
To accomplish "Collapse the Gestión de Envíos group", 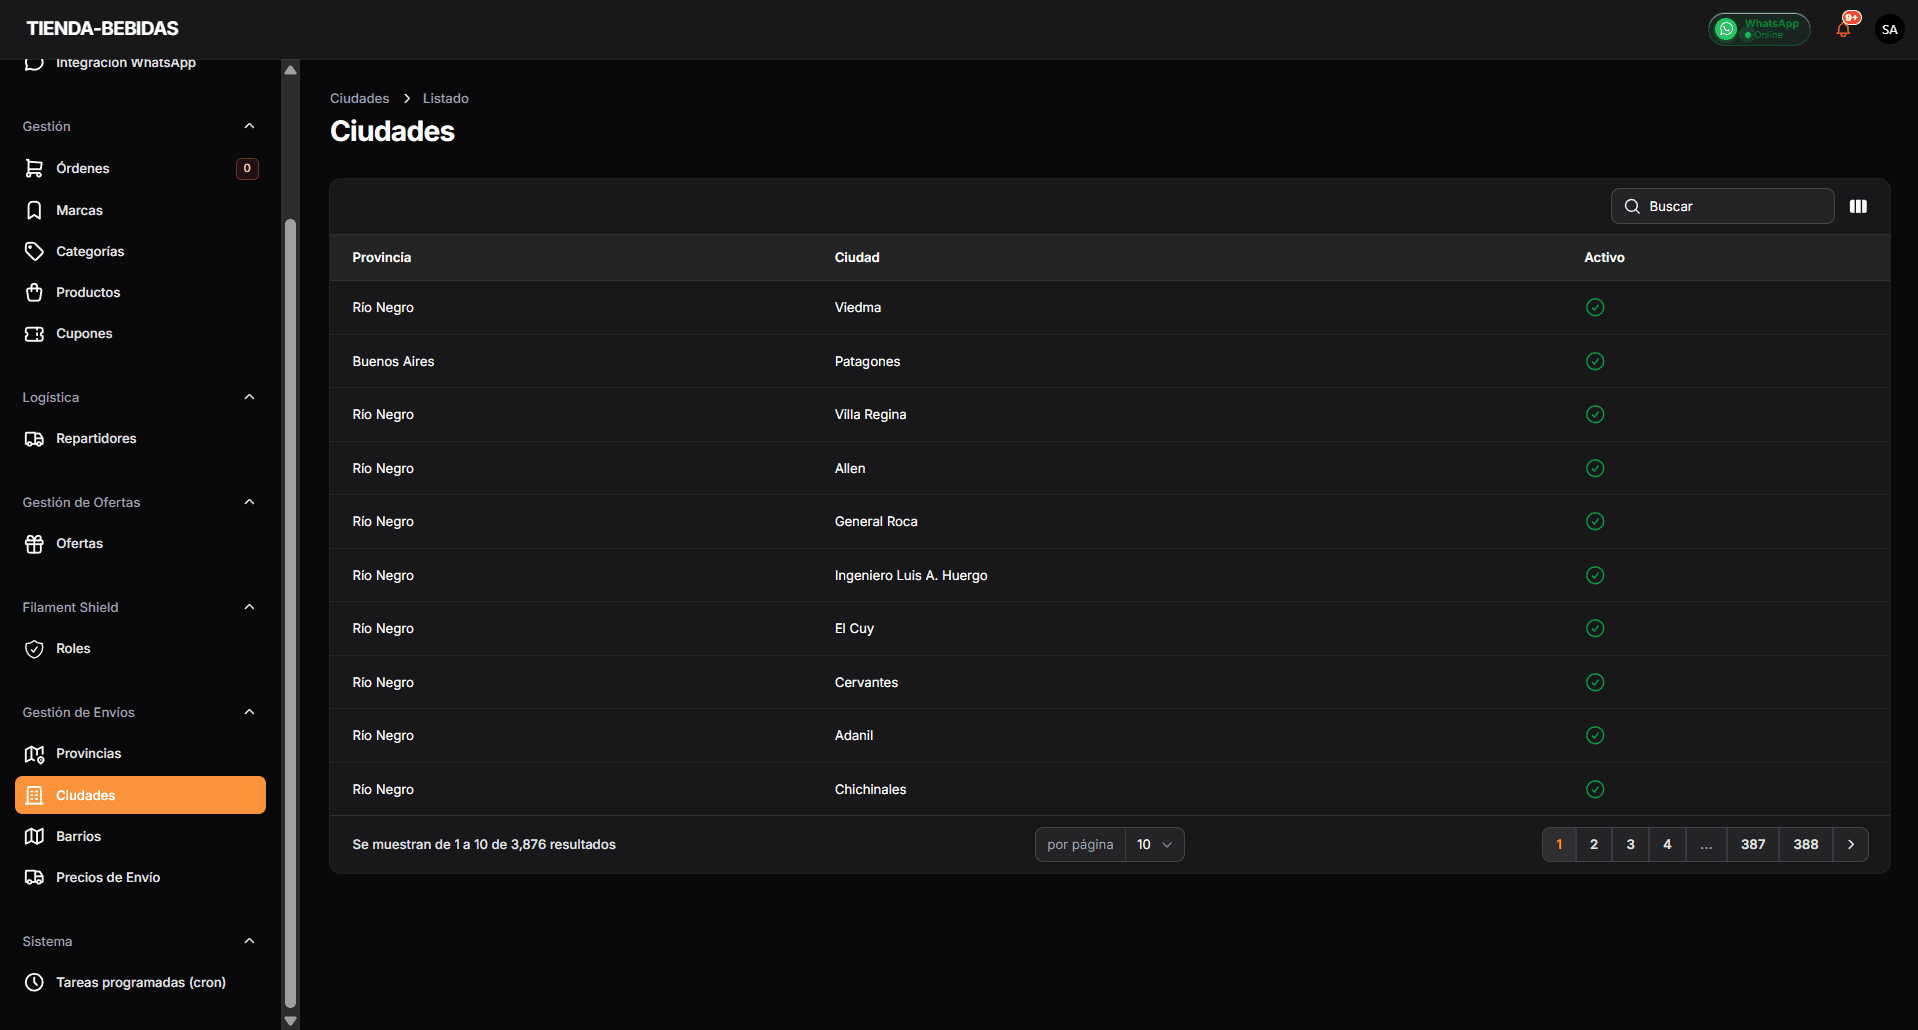I will coord(249,712).
